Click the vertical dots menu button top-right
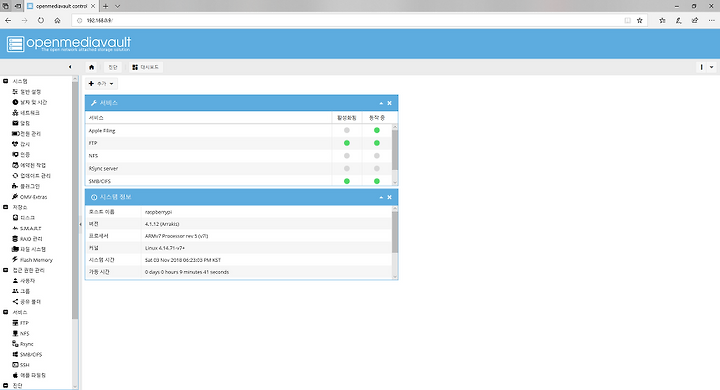 702,67
